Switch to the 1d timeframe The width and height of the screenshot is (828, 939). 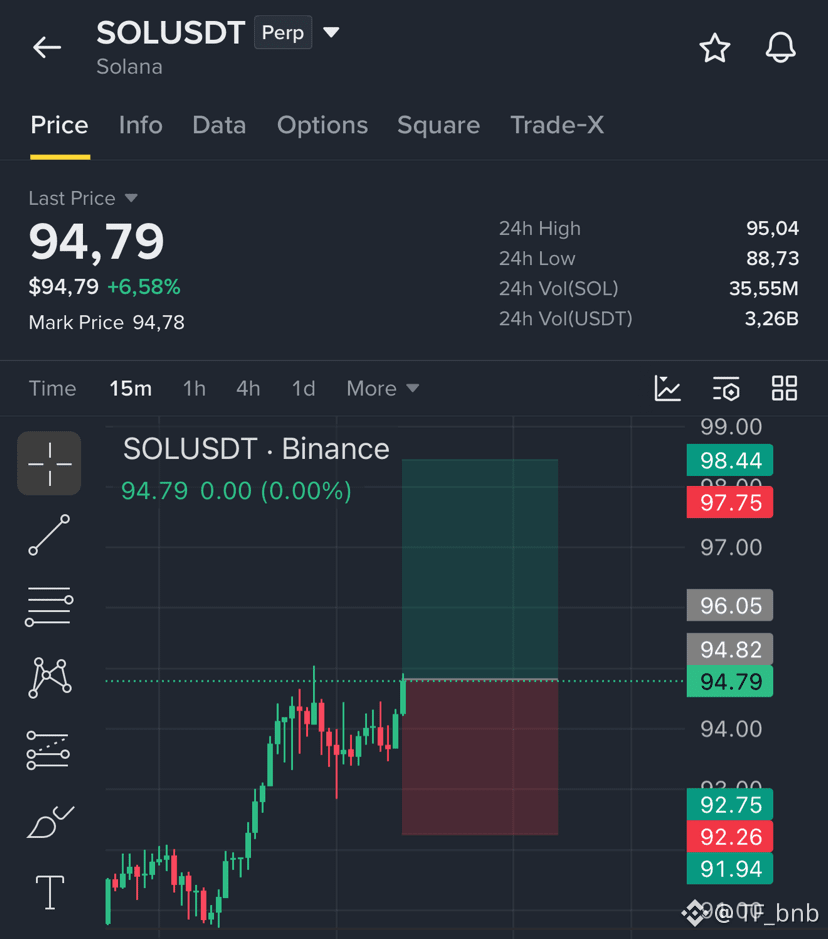[x=303, y=389]
